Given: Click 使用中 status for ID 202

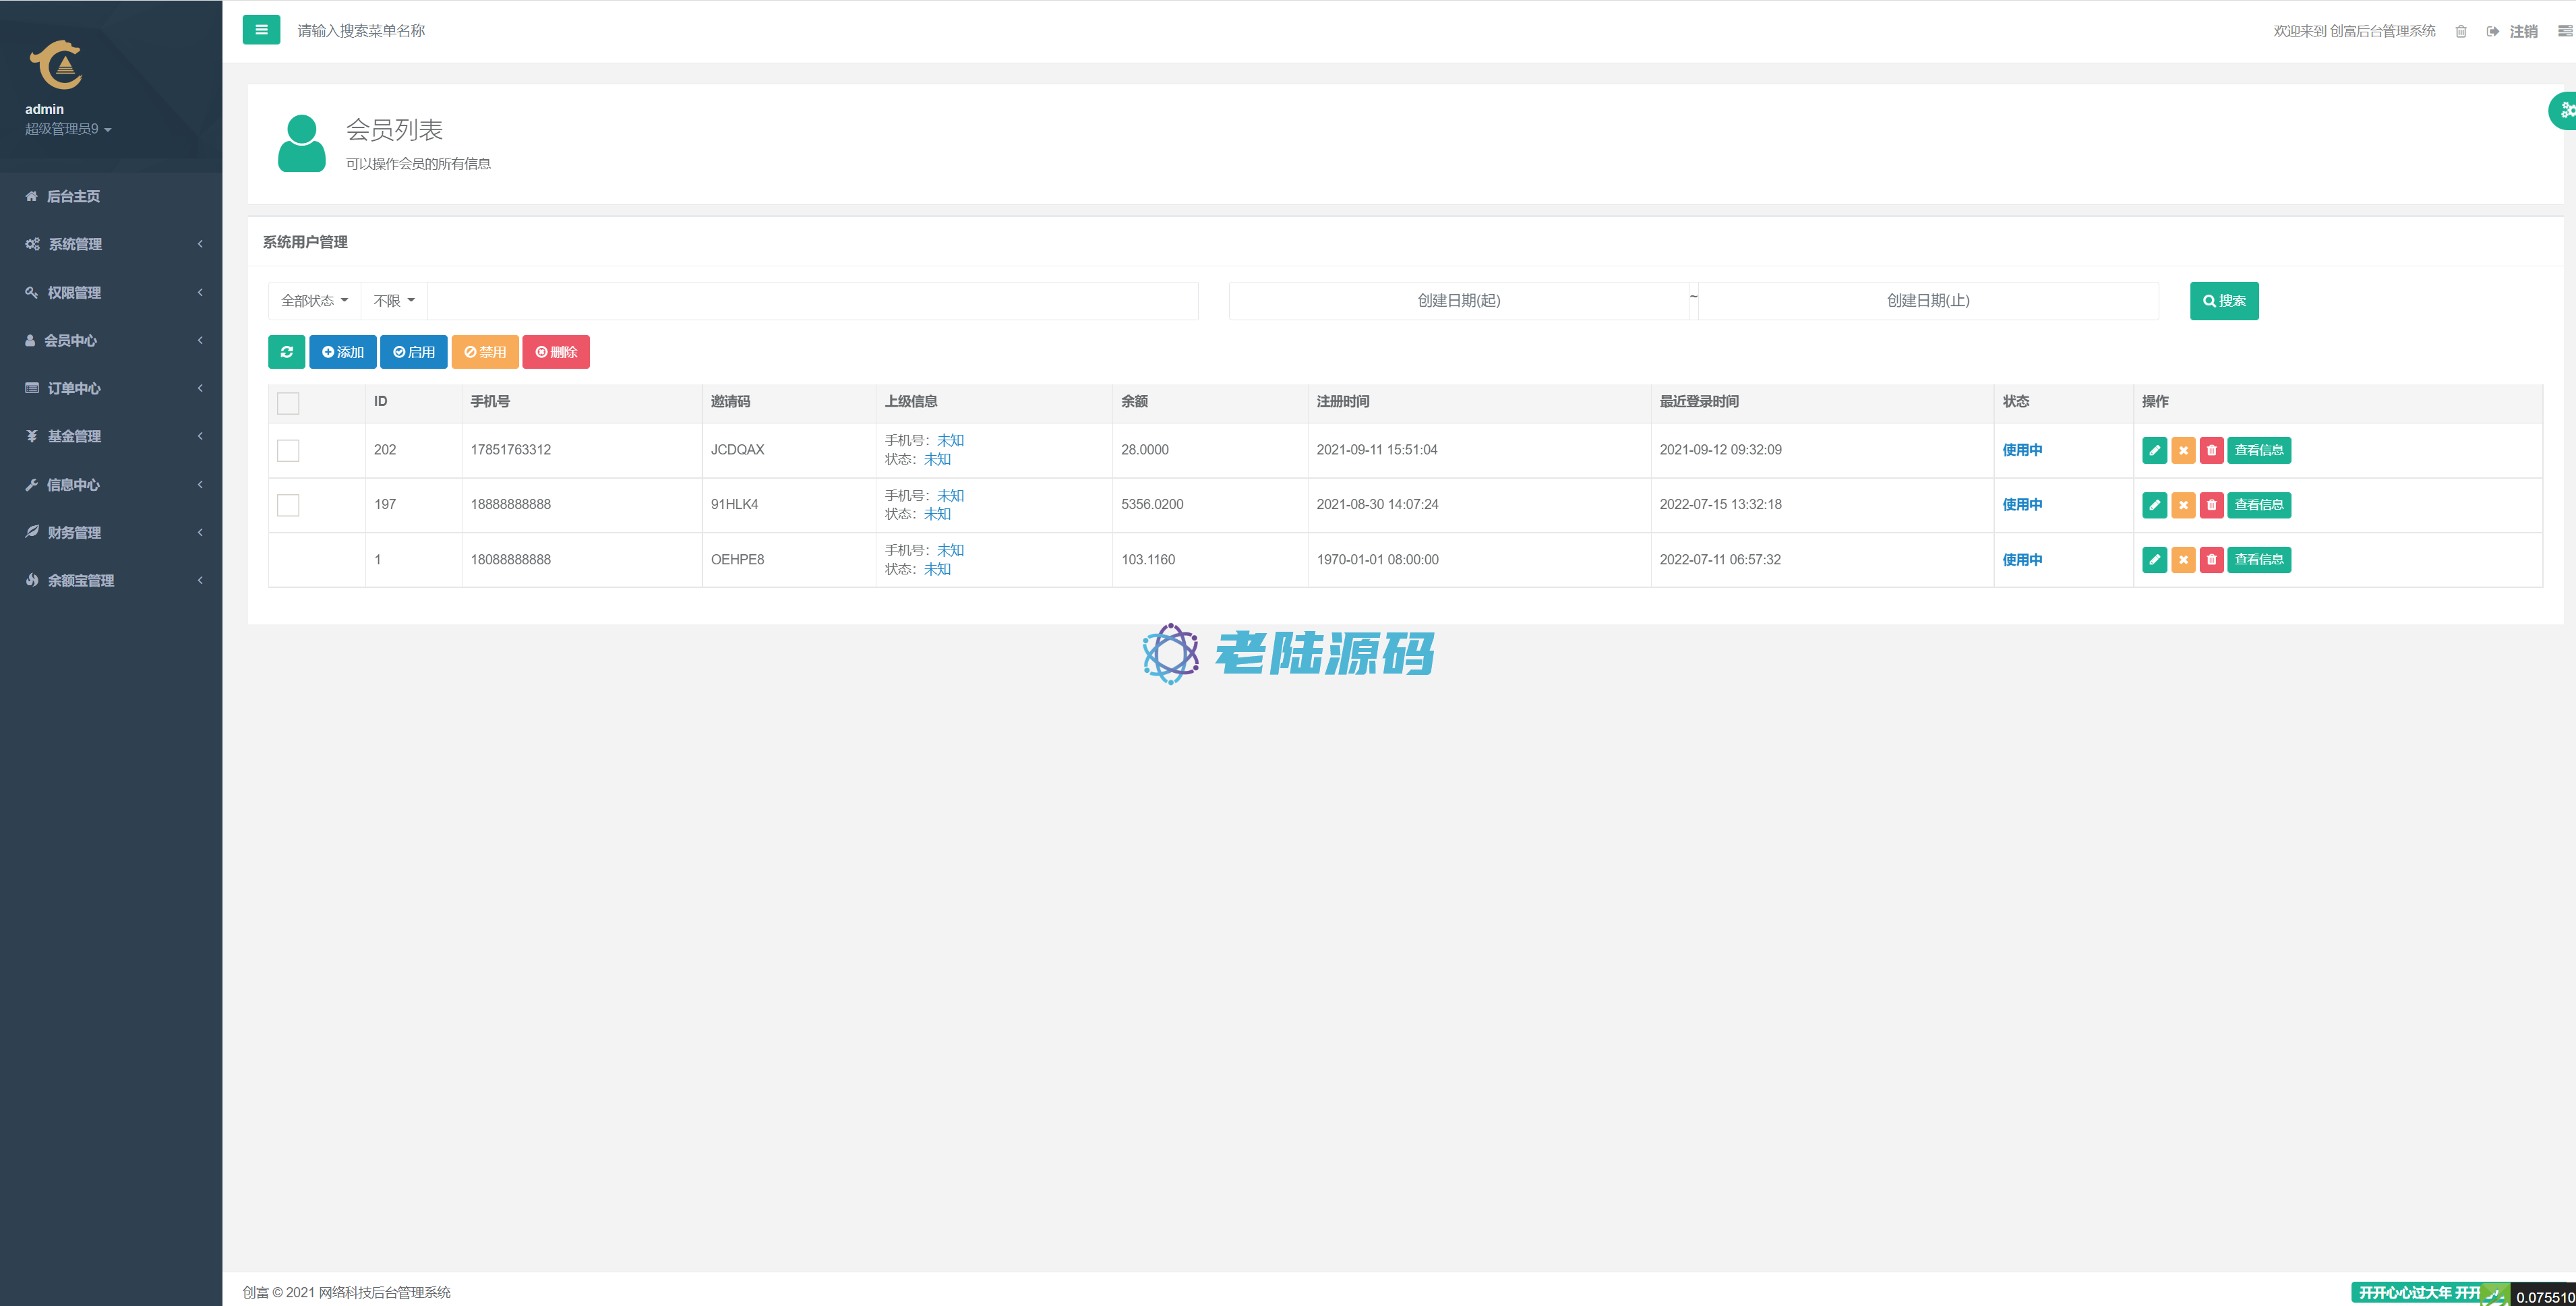Looking at the screenshot, I should [2022, 450].
